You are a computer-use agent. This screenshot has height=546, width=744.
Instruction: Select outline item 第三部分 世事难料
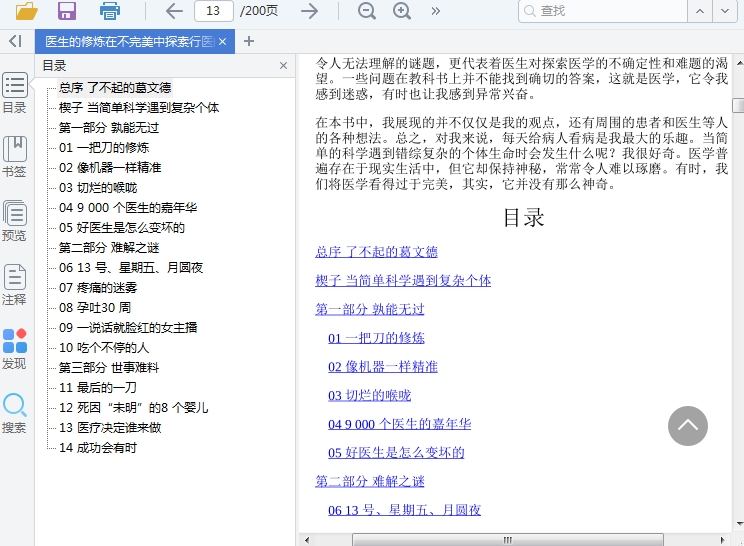[x=109, y=368]
